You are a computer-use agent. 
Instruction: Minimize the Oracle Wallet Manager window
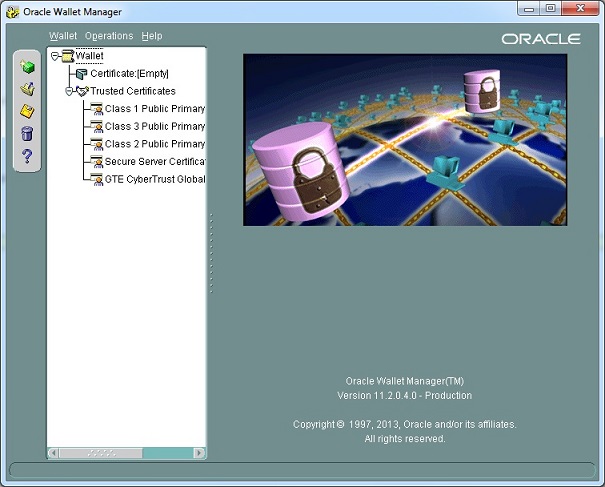(x=529, y=9)
